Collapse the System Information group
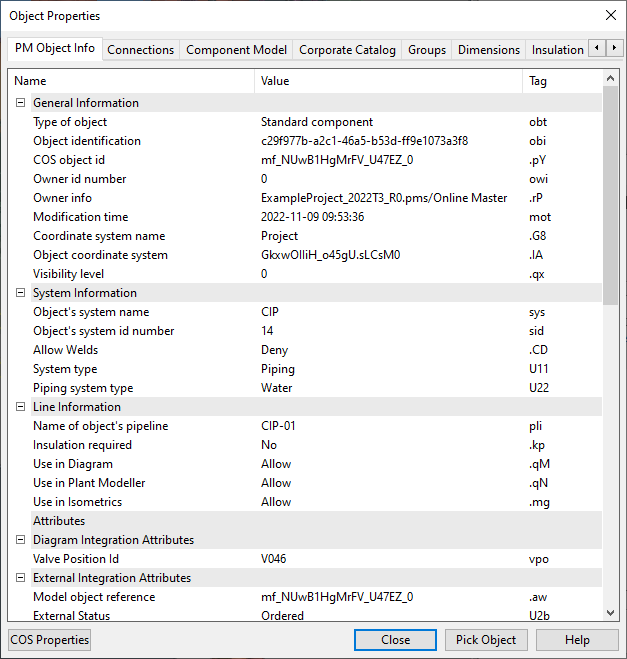This screenshot has width=627, height=659. coord(20,293)
